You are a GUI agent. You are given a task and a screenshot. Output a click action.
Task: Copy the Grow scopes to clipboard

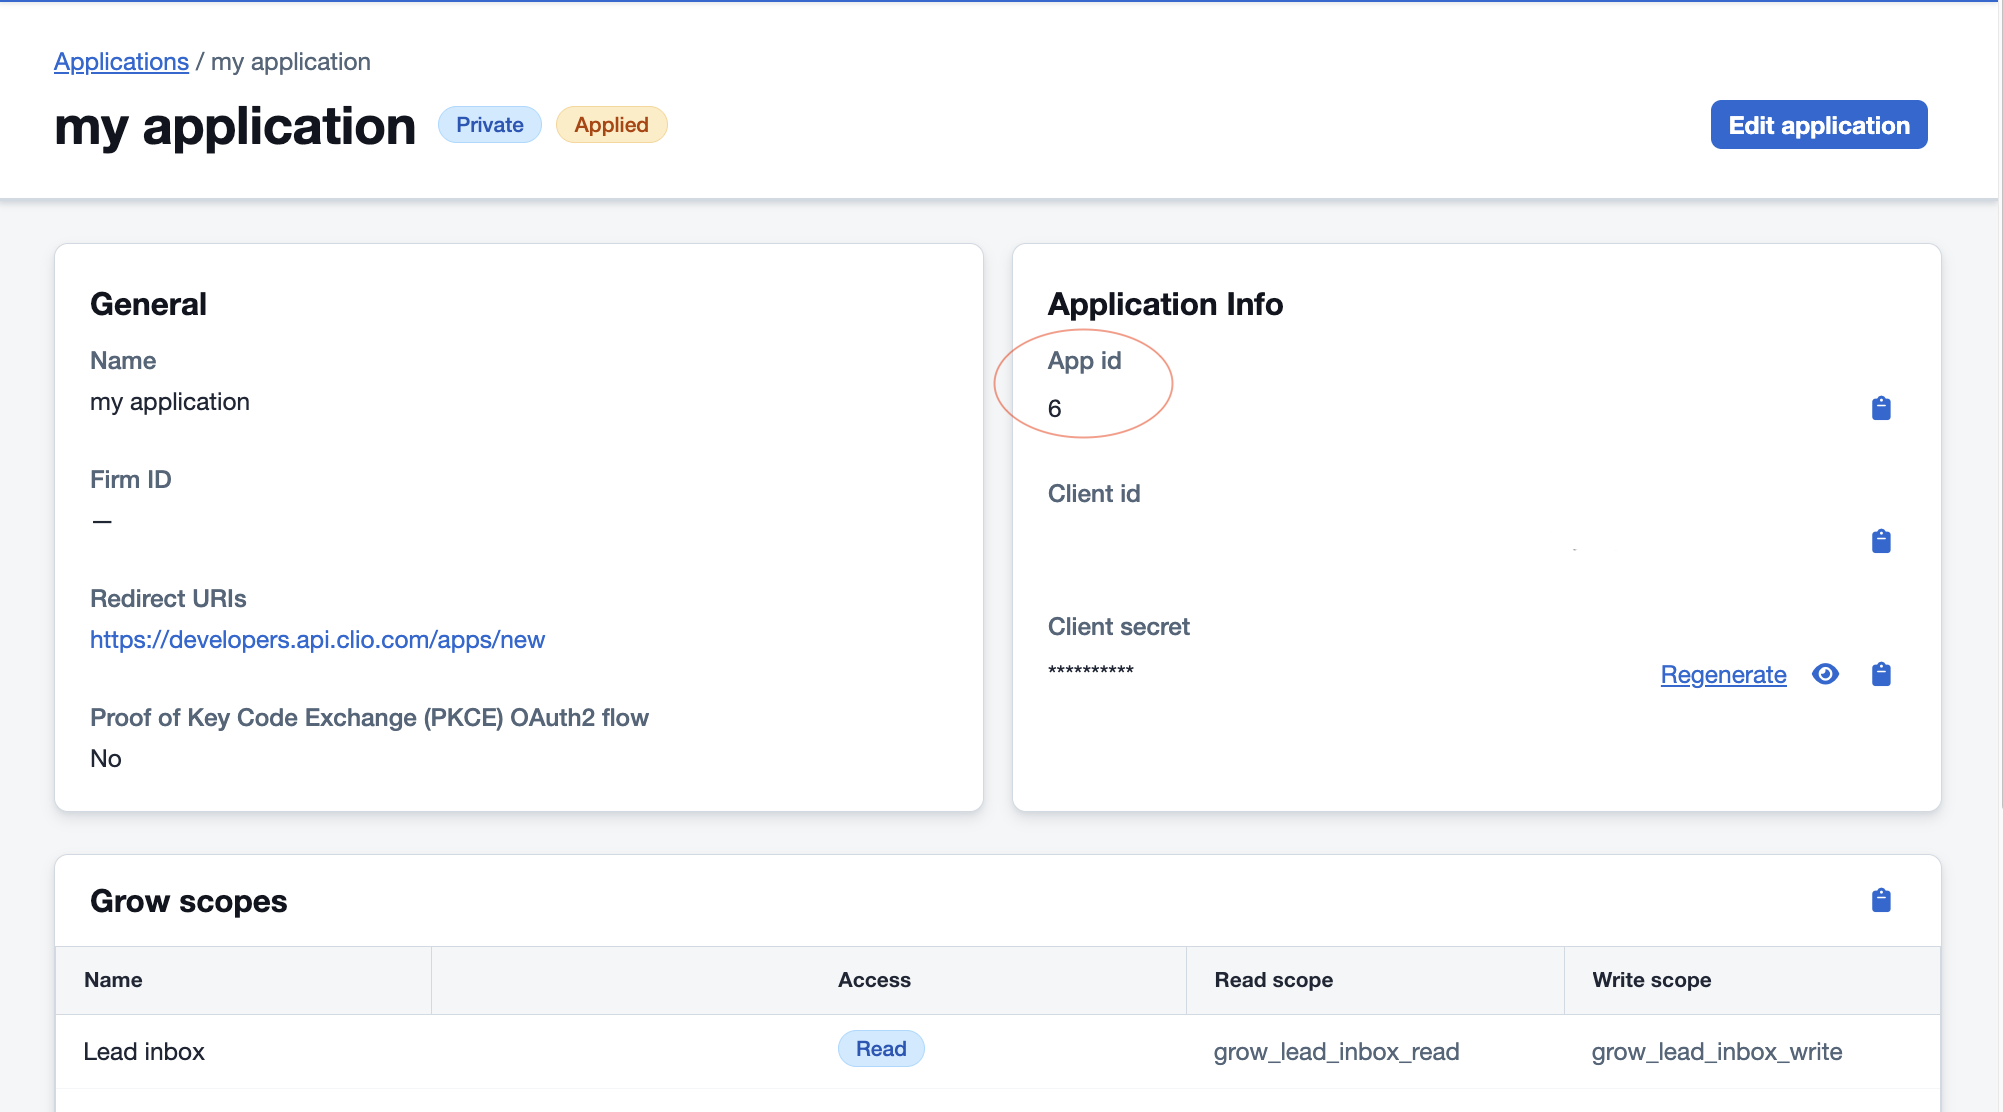point(1881,899)
